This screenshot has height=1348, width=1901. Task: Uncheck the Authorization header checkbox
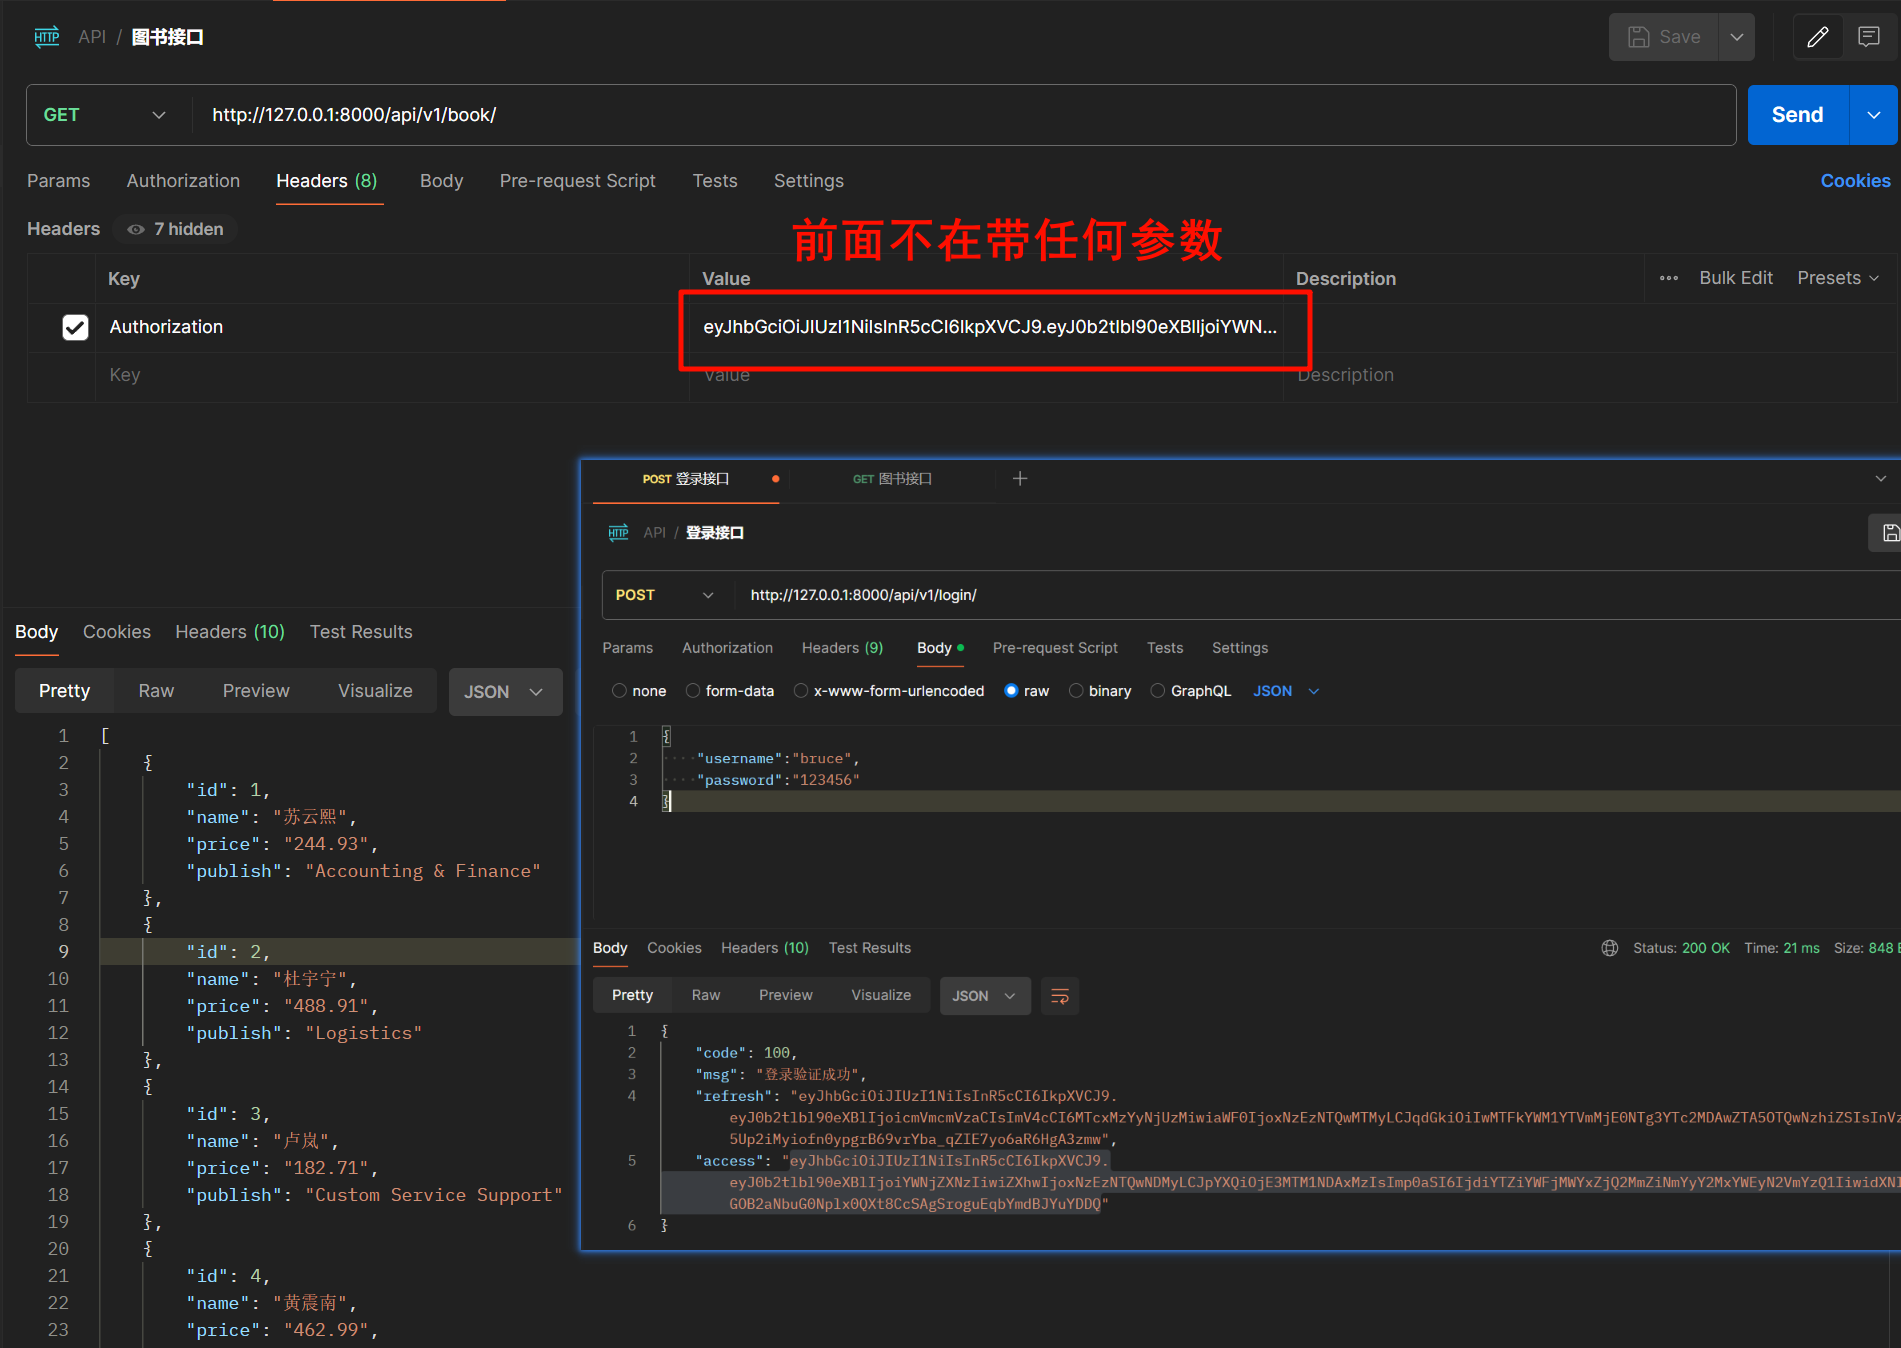[75, 327]
